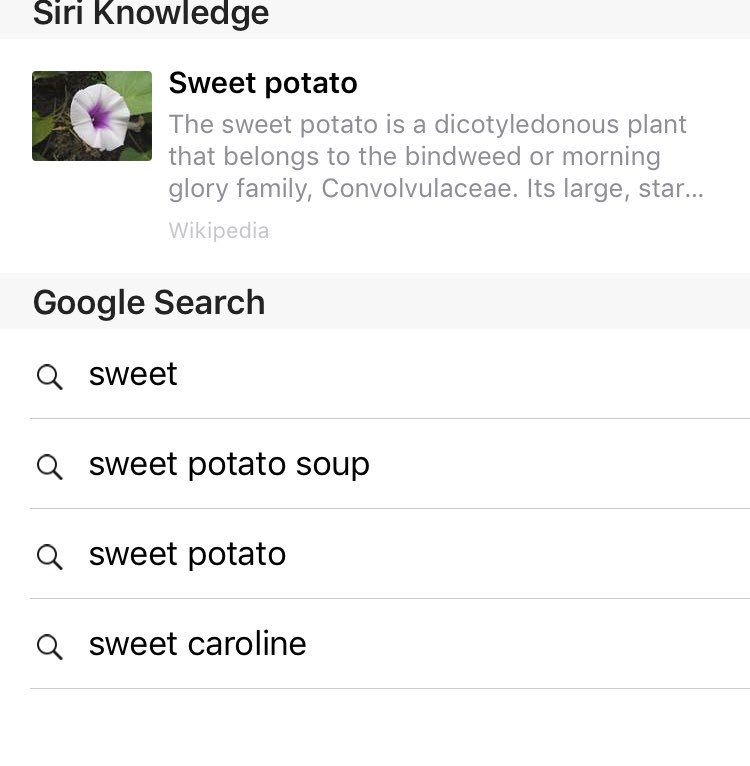
Task: Tap the Siri Knowledge section header
Action: 151,14
